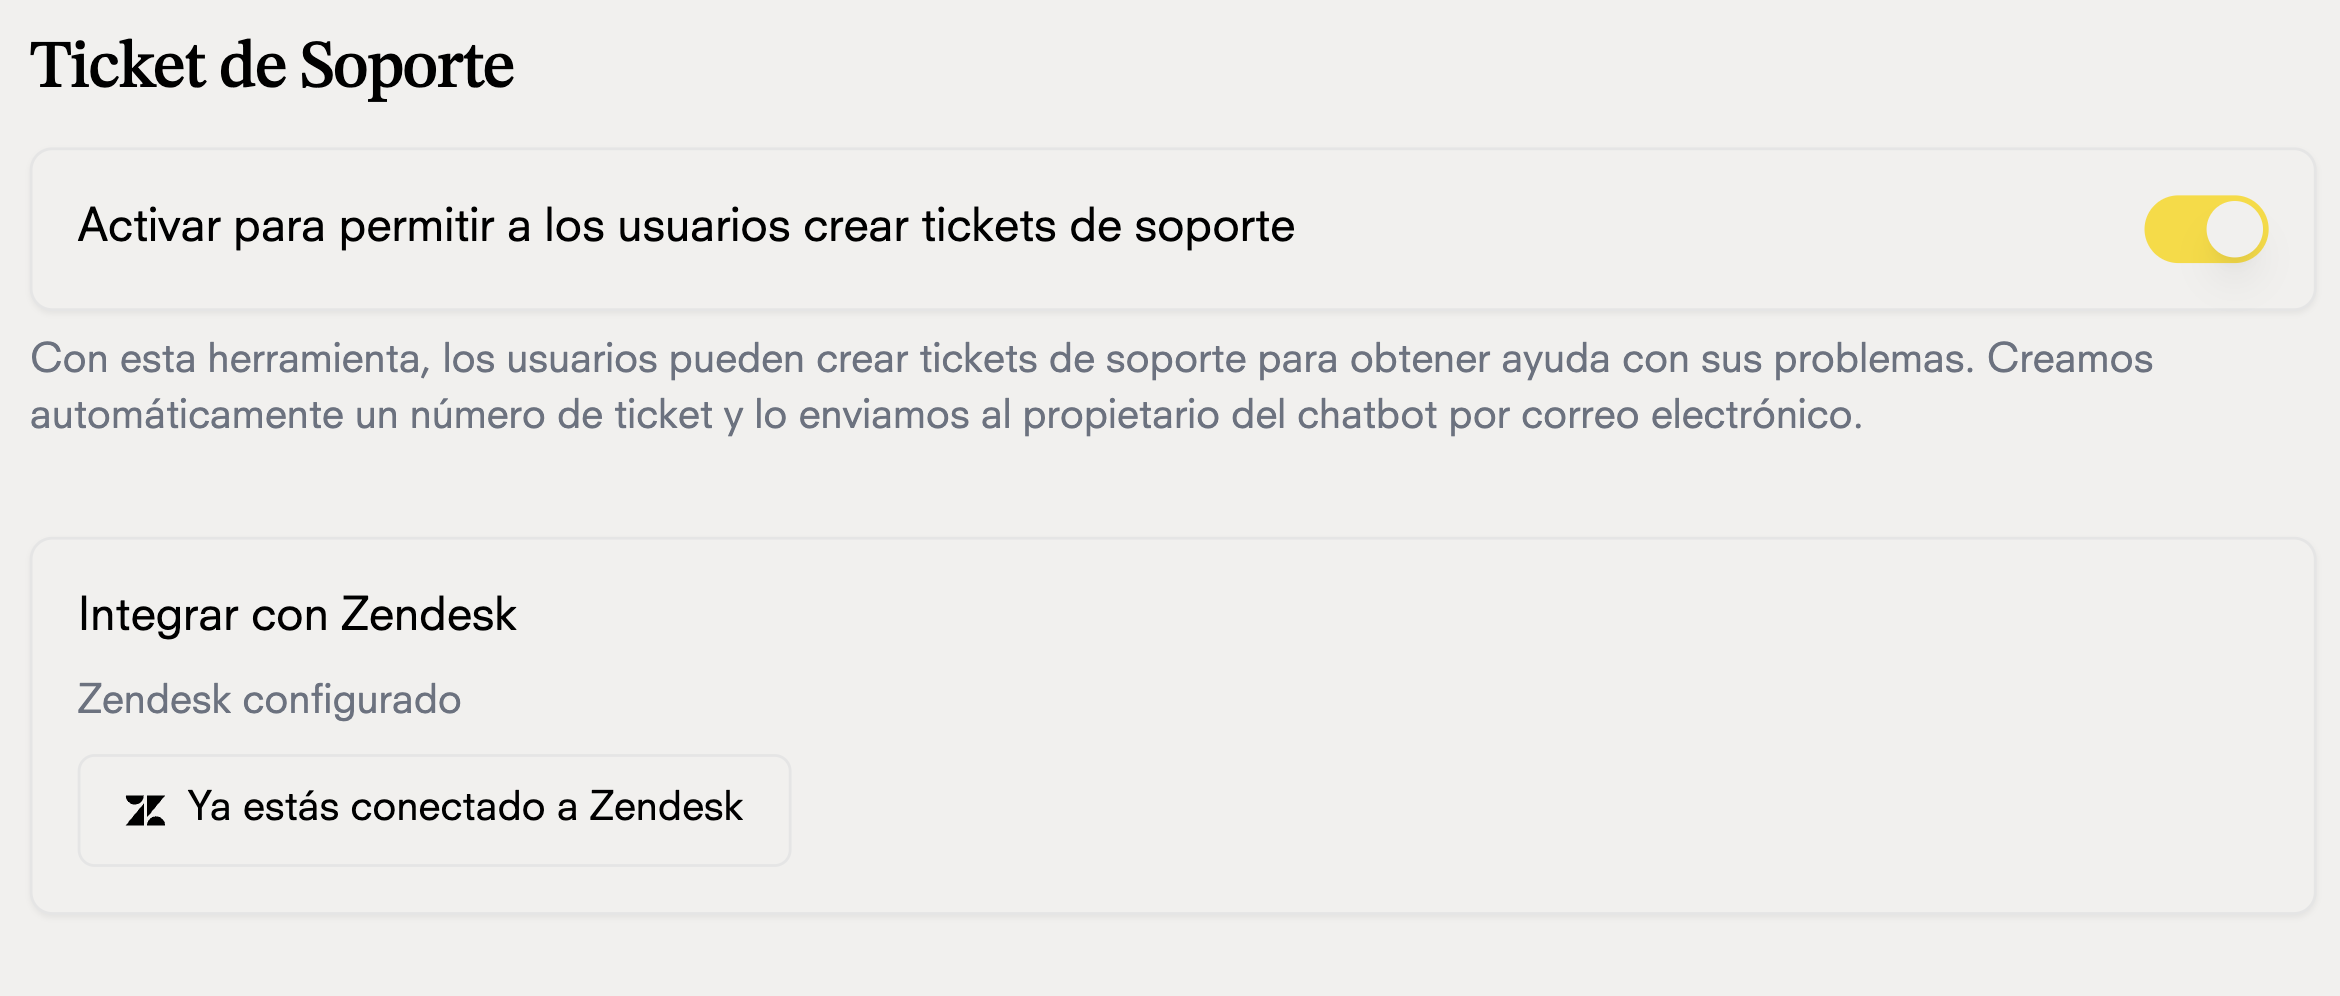Click the description text about ticket numbers
The width and height of the screenshot is (2340, 996).
click(1090, 387)
